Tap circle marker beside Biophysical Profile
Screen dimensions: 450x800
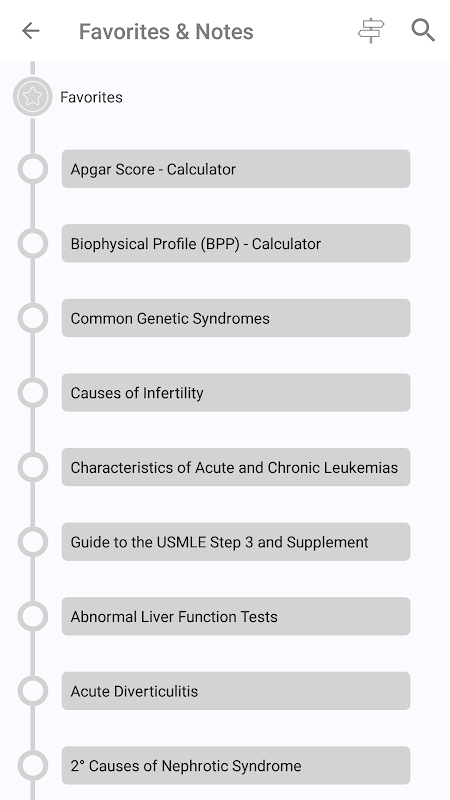coord(33,243)
